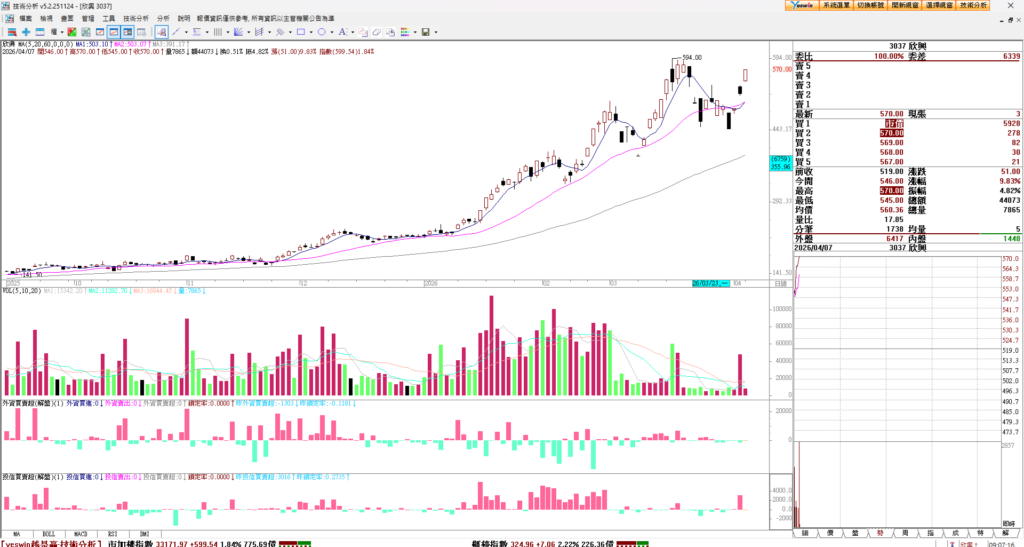Click the save floppy disk icon
1024x547 pixels.
[425, 32]
